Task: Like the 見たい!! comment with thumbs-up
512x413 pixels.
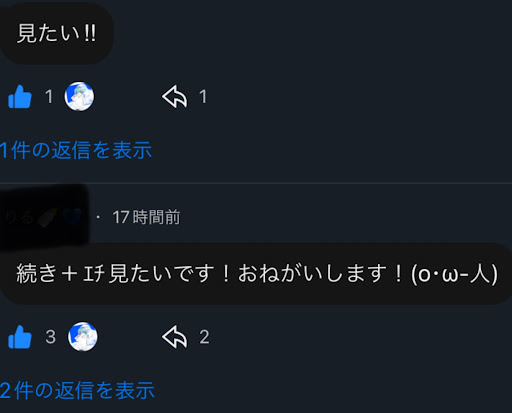Action: tap(20, 97)
